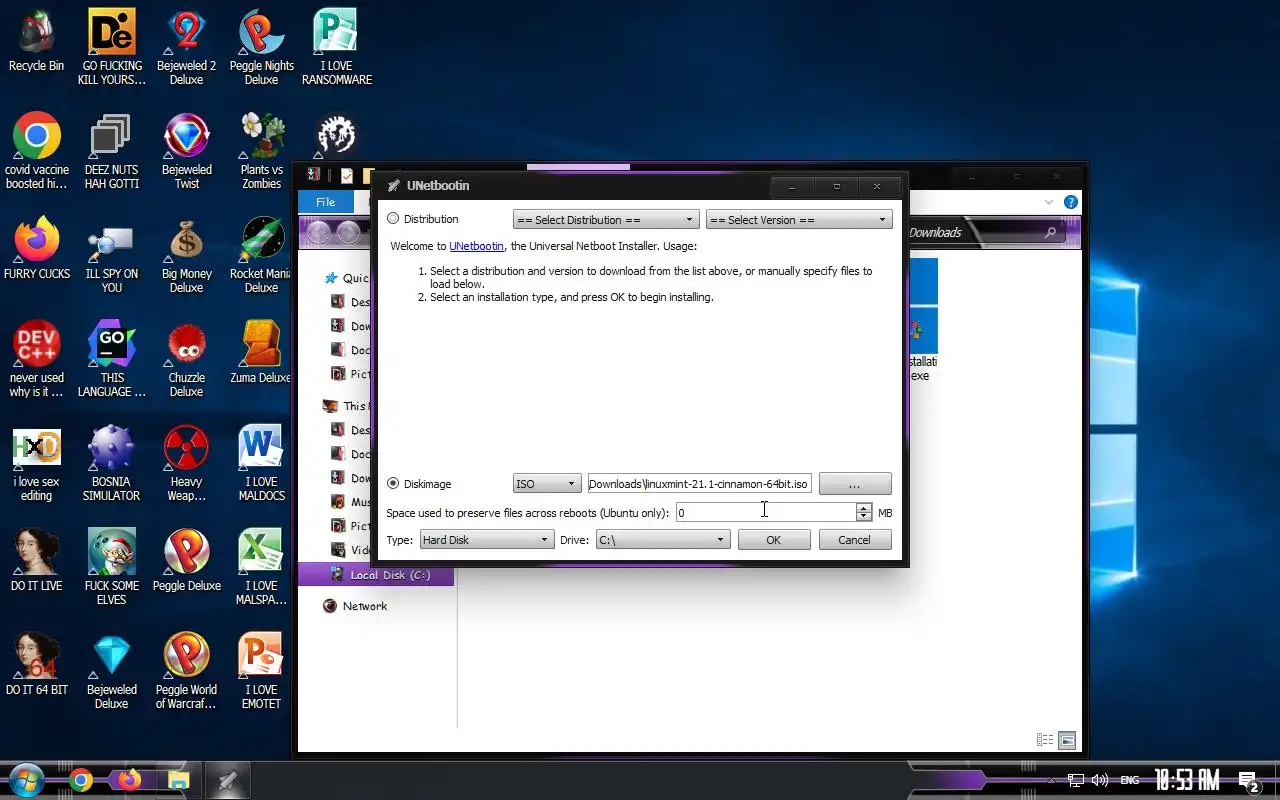This screenshot has height=800, width=1280.
Task: Open the Dev-C++ desktop icon
Action: (36, 359)
